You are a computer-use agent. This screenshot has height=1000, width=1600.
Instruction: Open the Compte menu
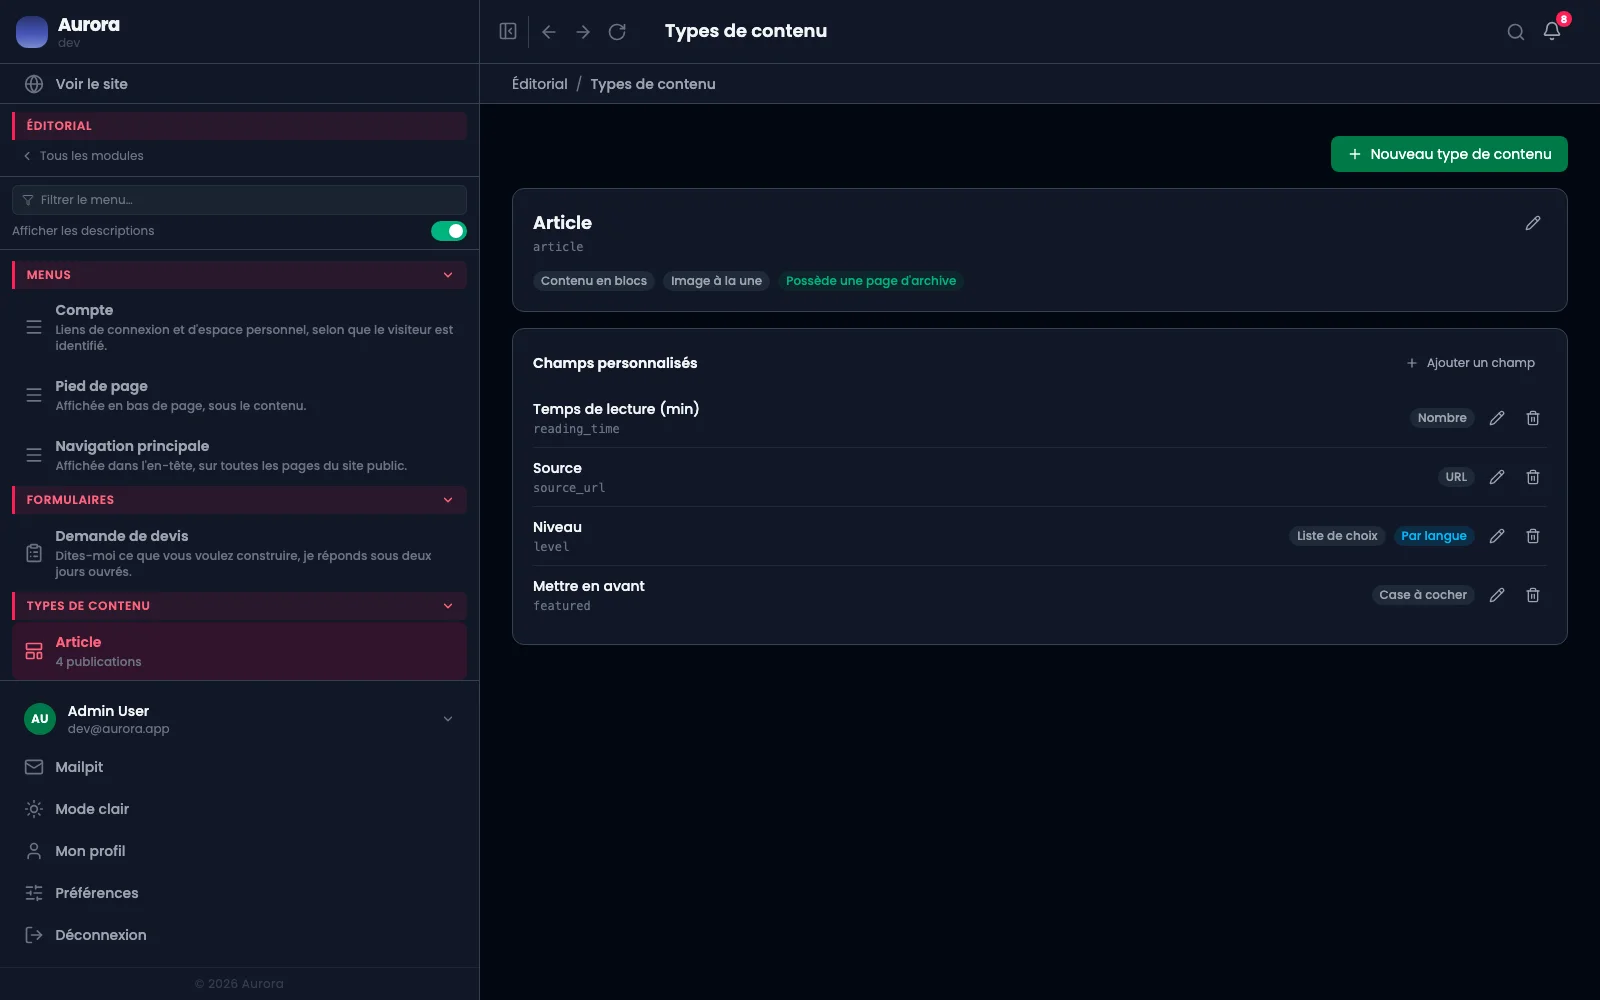[239, 327]
